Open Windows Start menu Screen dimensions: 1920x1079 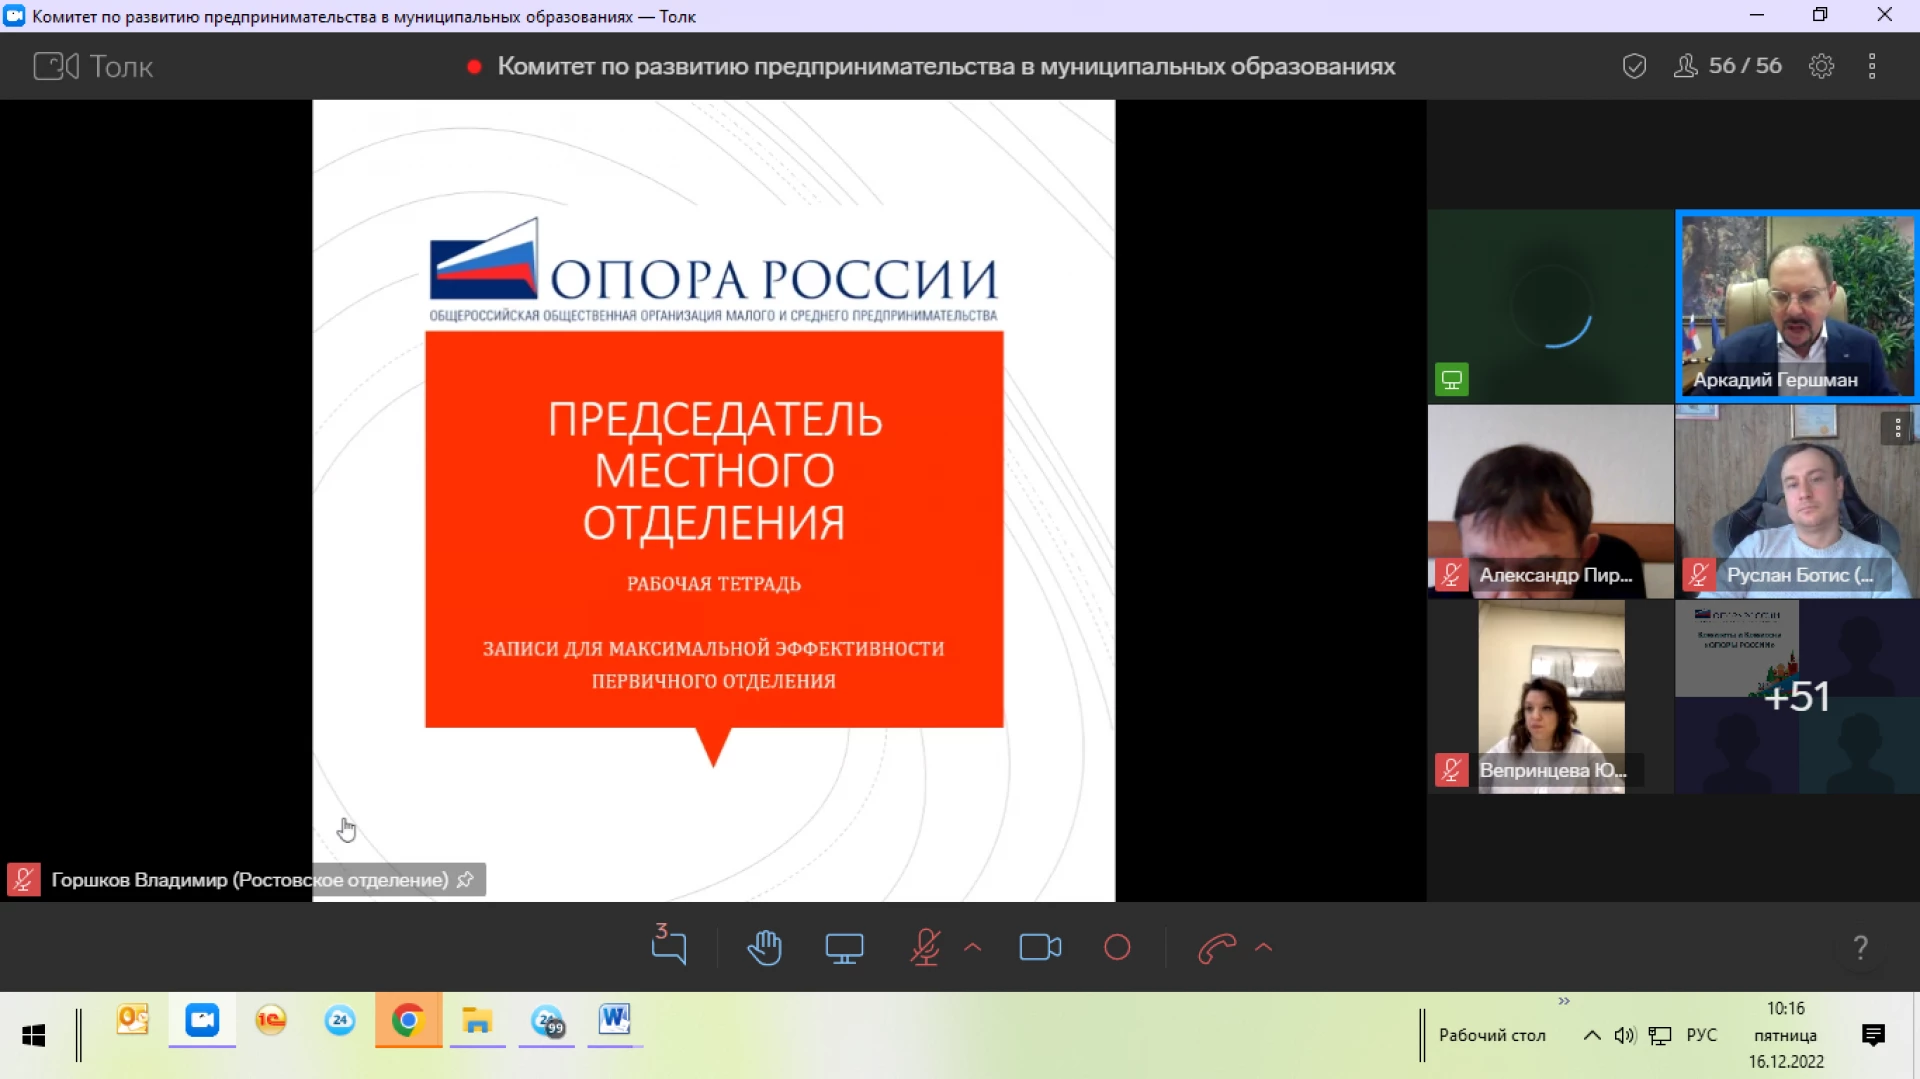(34, 1035)
